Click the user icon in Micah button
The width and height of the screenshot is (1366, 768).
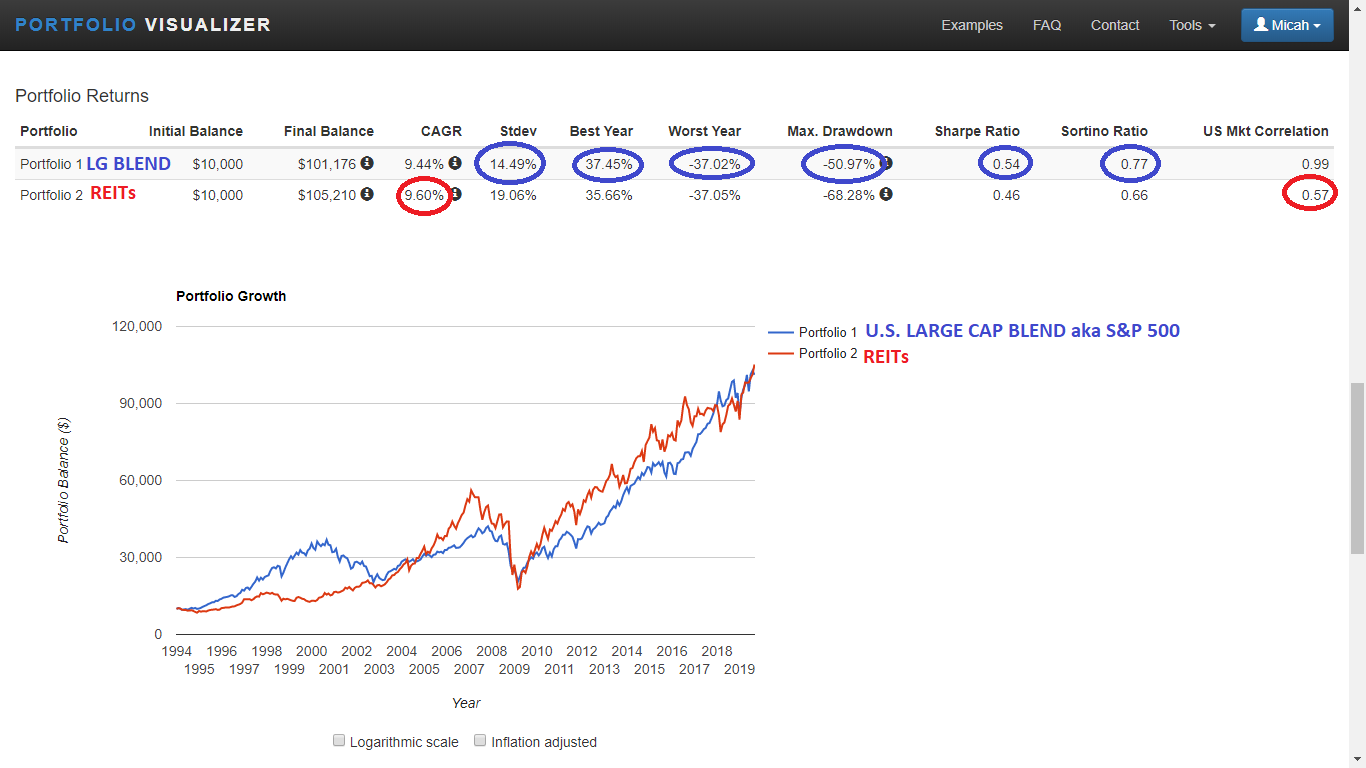click(x=1261, y=25)
